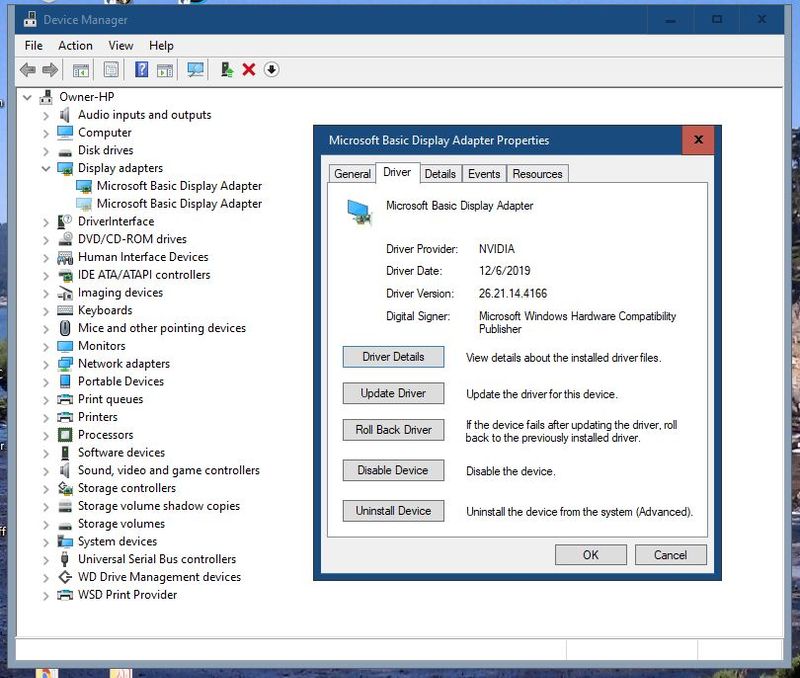The width and height of the screenshot is (800, 678).
Task: Select the Printers tree item
Action: 97,417
